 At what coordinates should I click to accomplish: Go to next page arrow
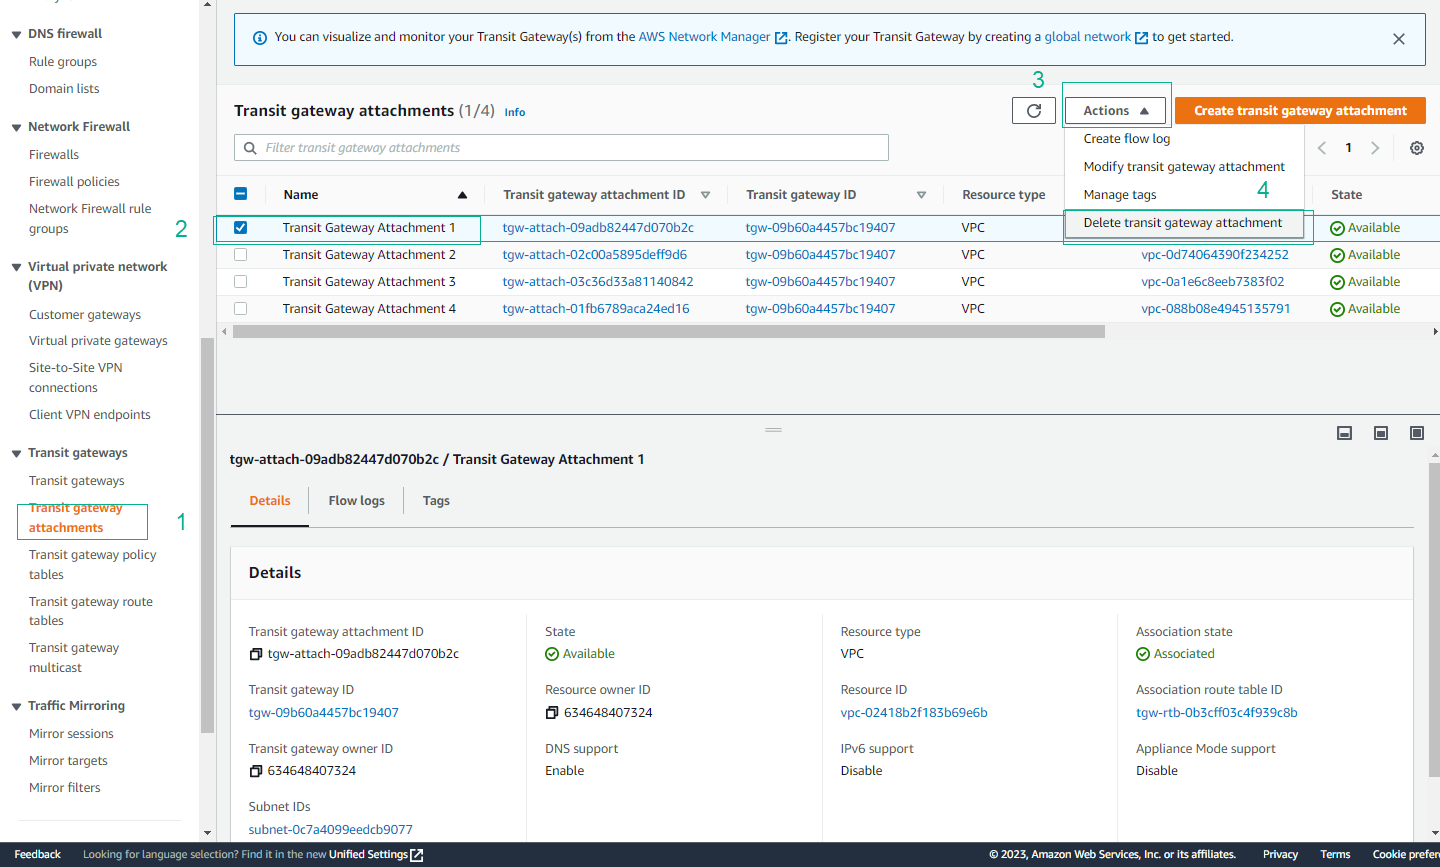point(1375,148)
